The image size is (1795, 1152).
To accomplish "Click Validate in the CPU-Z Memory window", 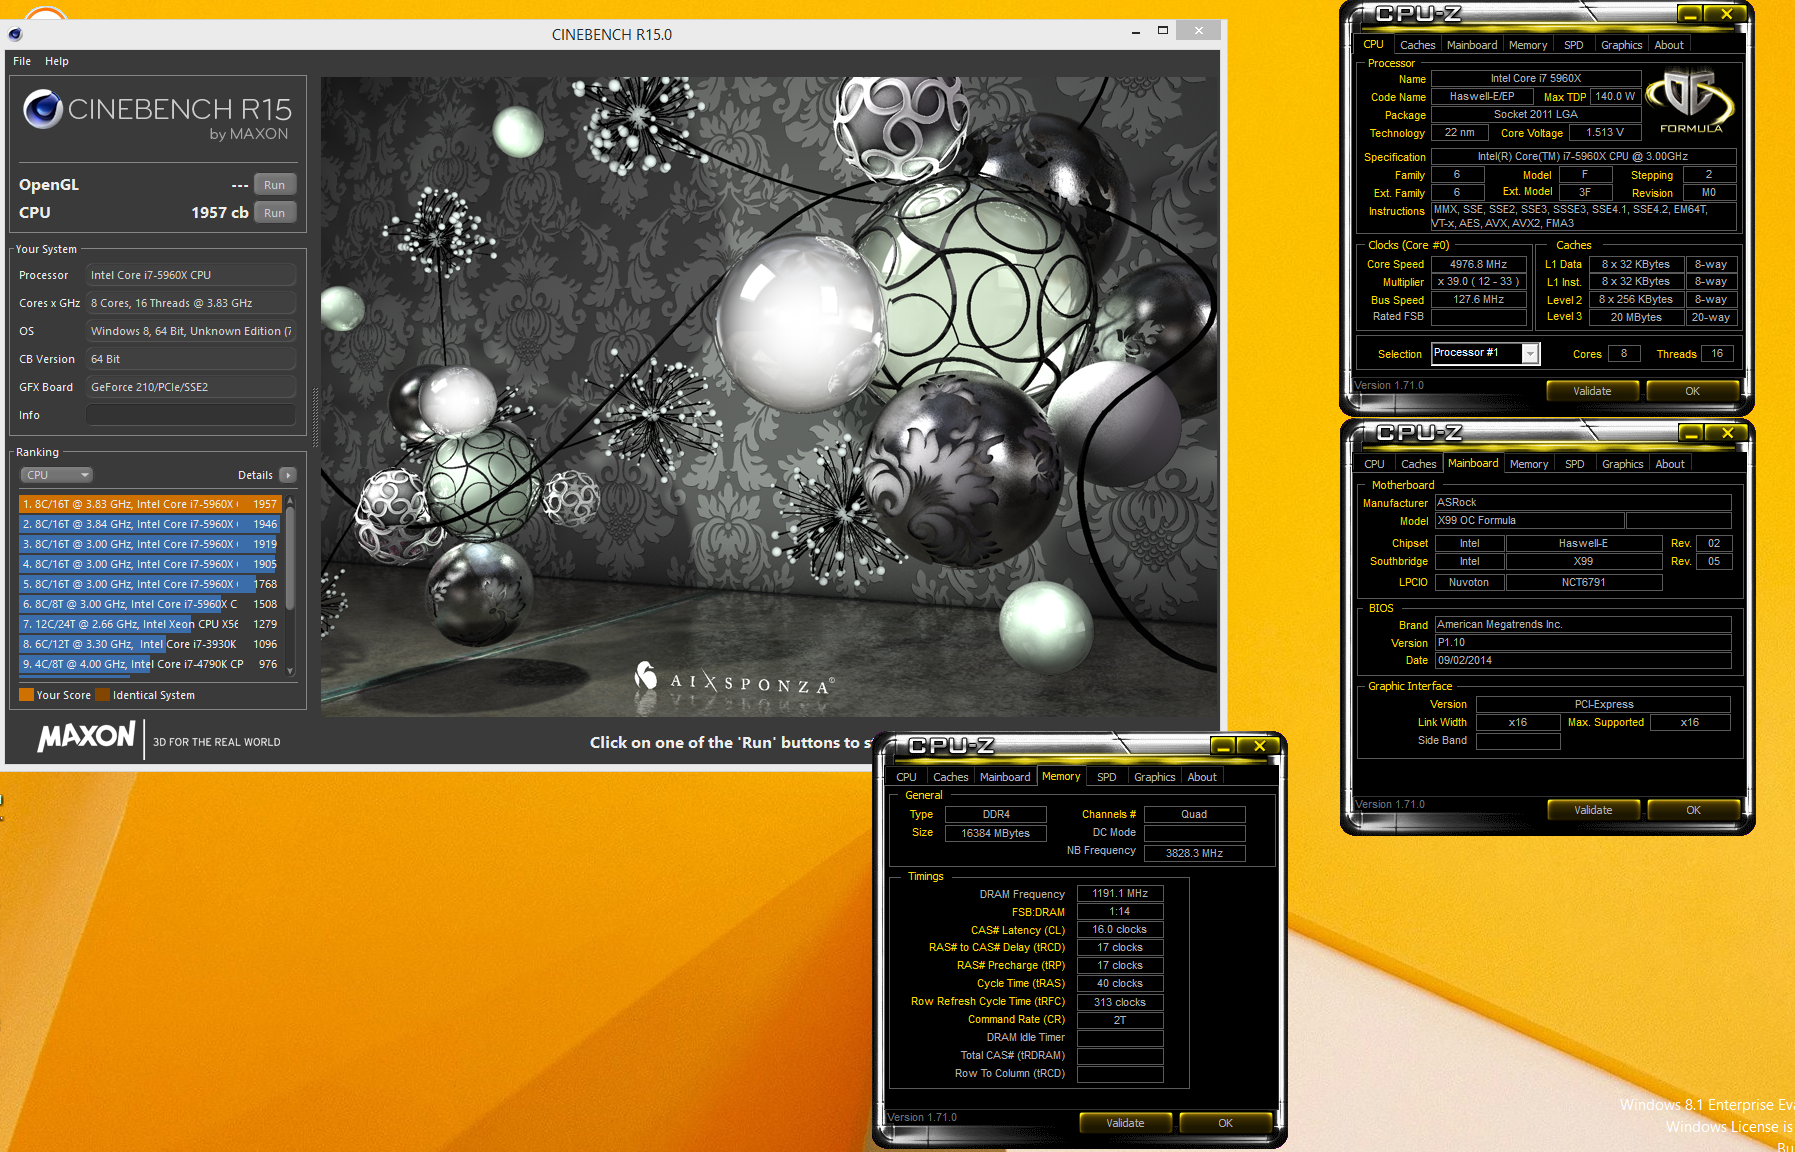I will [x=1125, y=1123].
